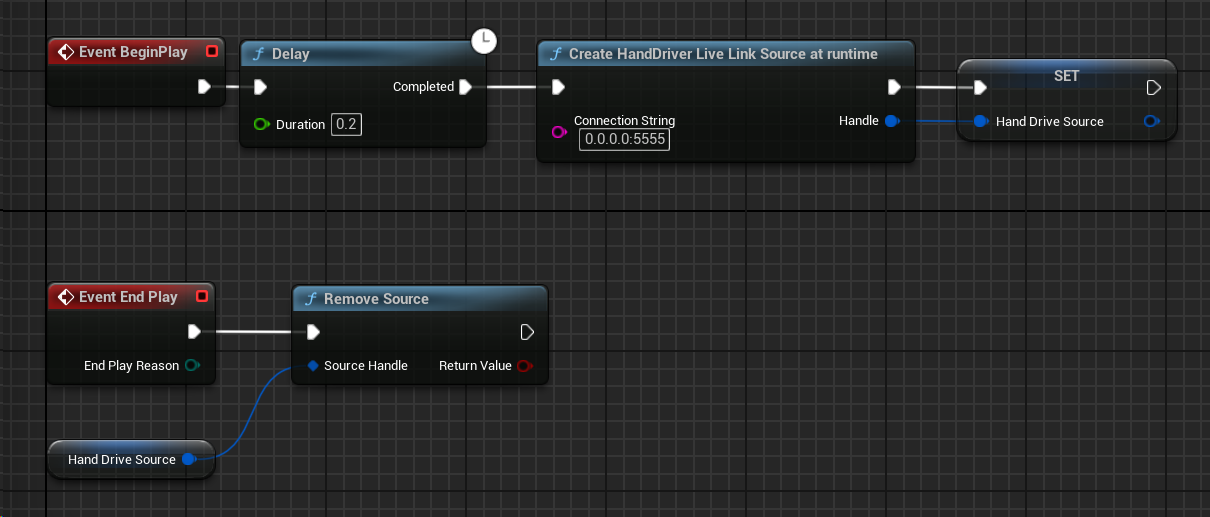Viewport: 1210px width, 517px height.
Task: Select the Remove Source node title
Action: point(376,299)
